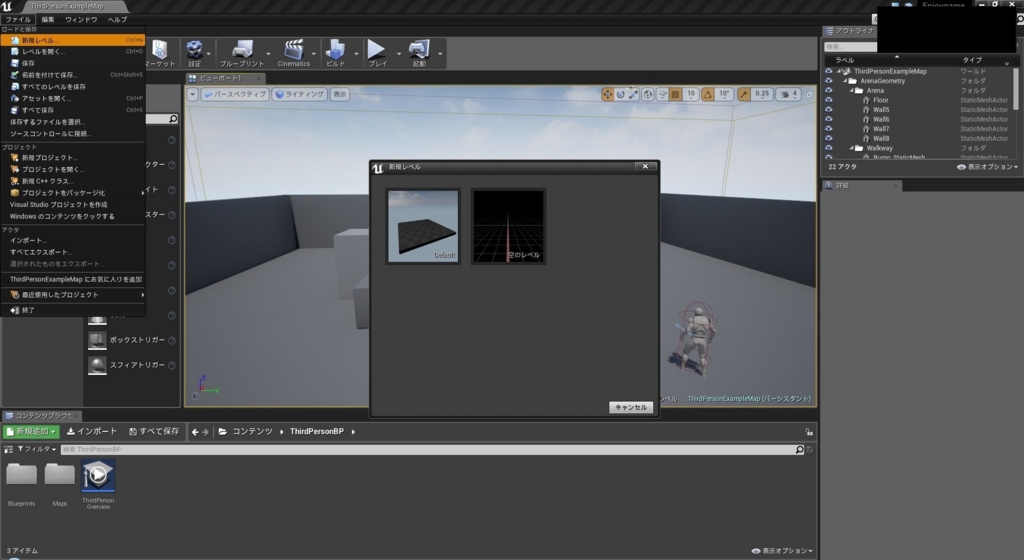The width and height of the screenshot is (1024, 560).
Task: Click the maximize viewport icon
Action: [x=809, y=95]
